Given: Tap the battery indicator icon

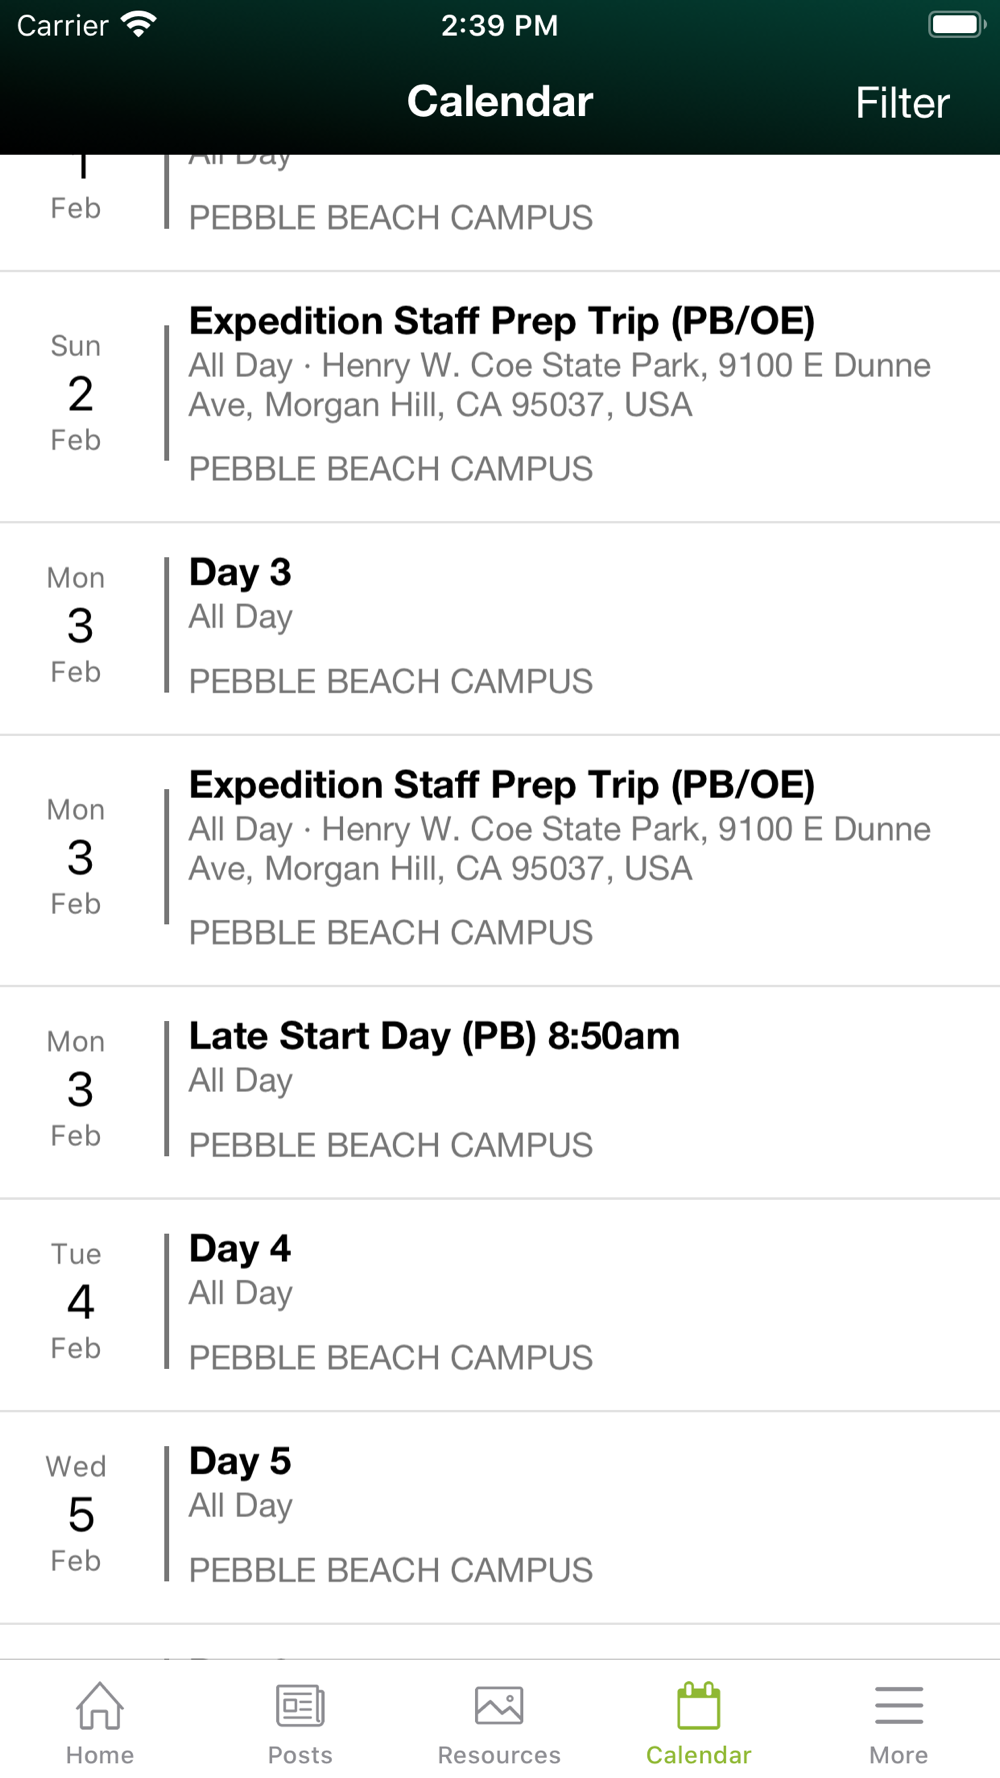Looking at the screenshot, I should (x=956, y=25).
